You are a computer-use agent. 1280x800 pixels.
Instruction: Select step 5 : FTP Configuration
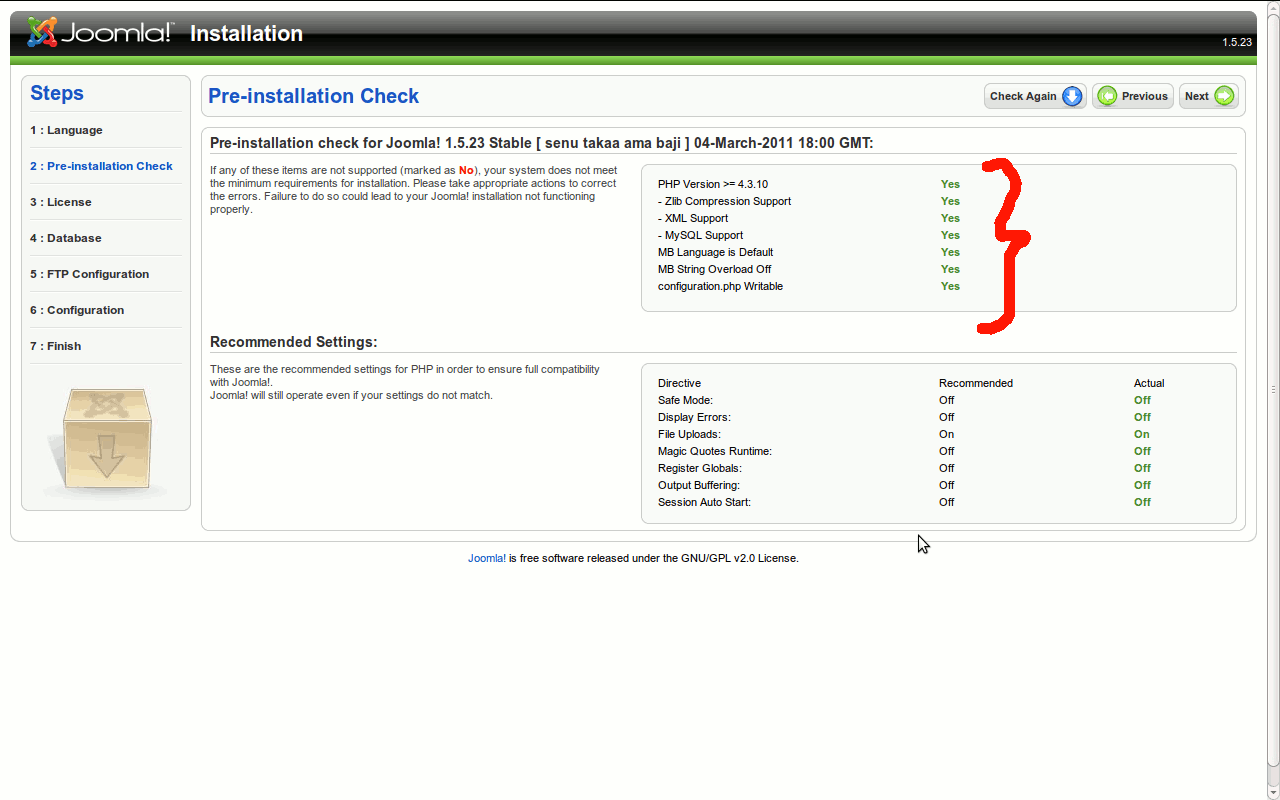(89, 274)
